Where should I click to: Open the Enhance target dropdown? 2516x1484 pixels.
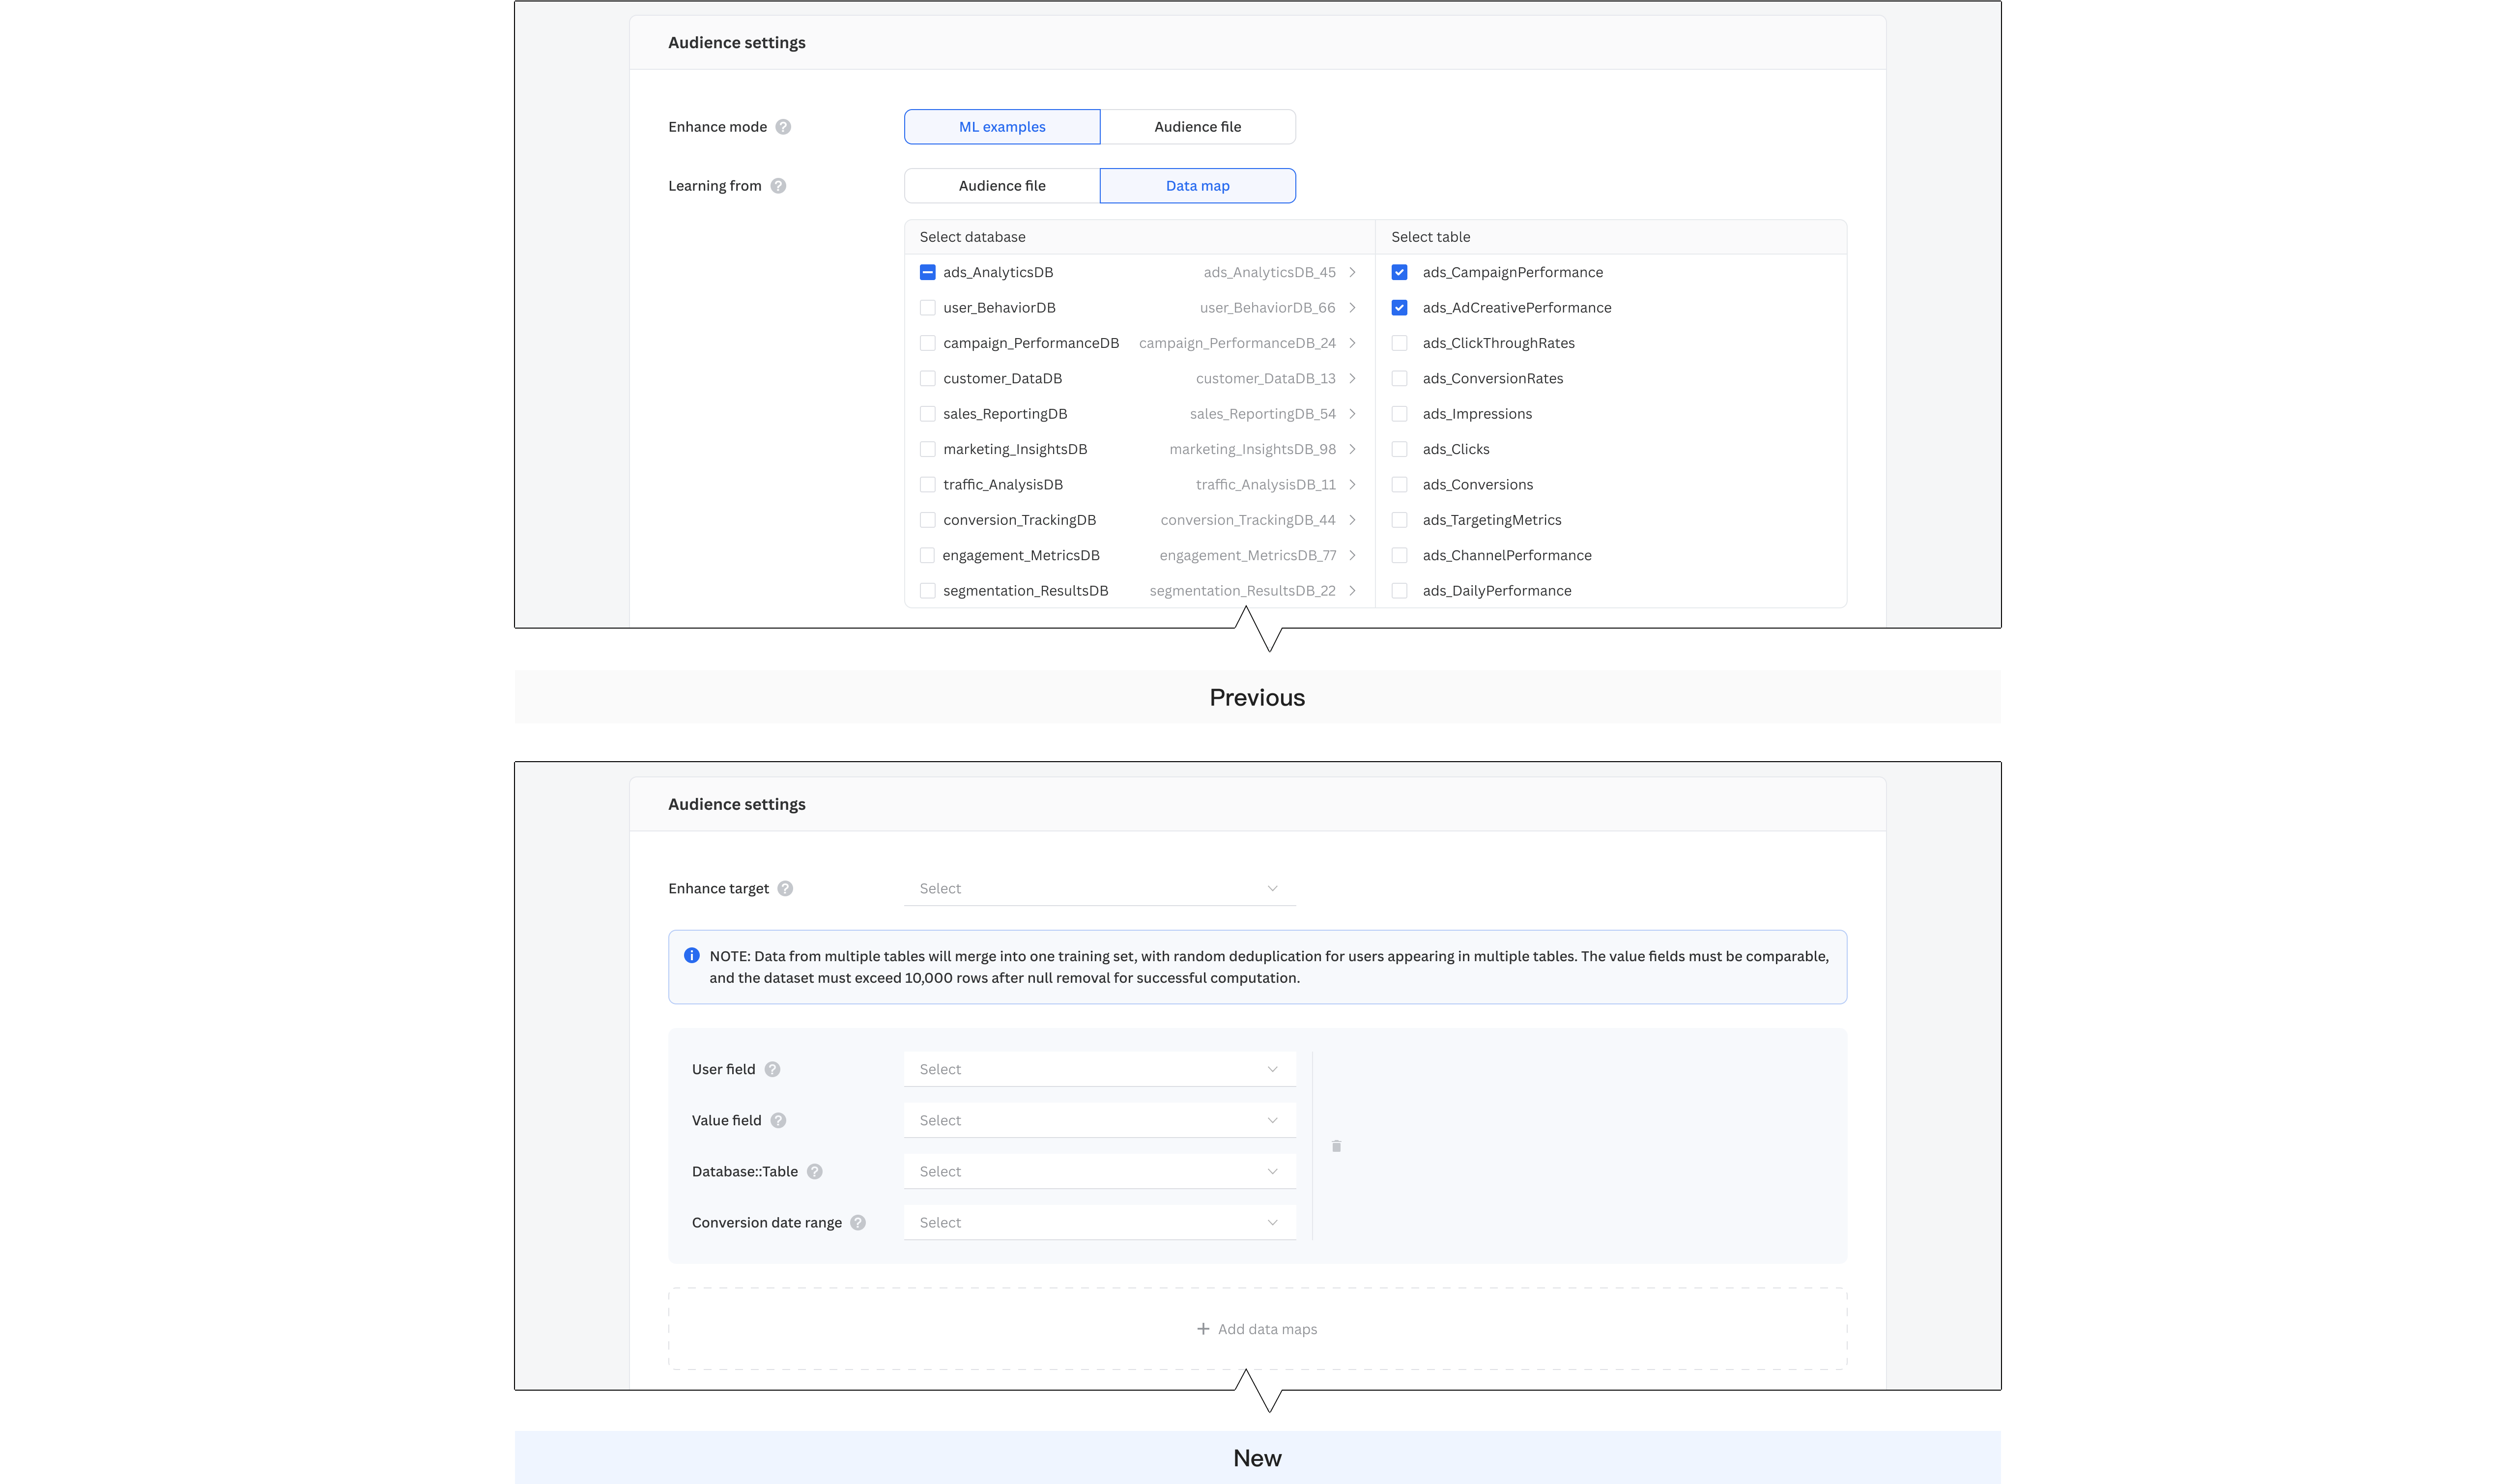[x=1099, y=889]
